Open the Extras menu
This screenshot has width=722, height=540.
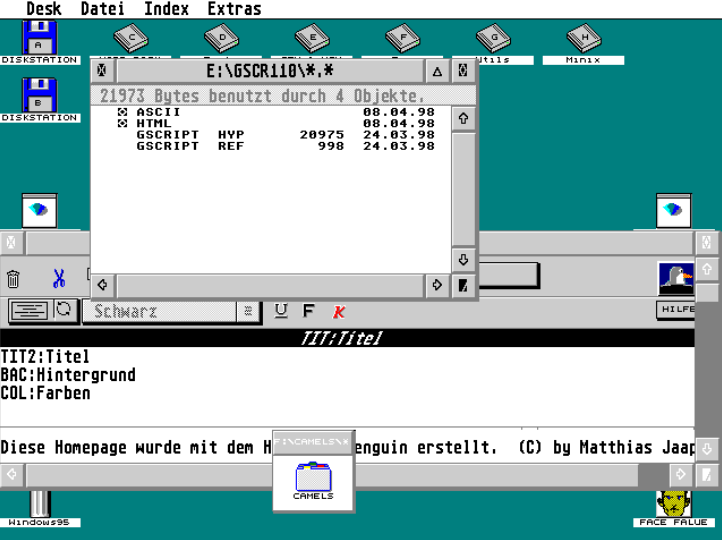[x=234, y=9]
